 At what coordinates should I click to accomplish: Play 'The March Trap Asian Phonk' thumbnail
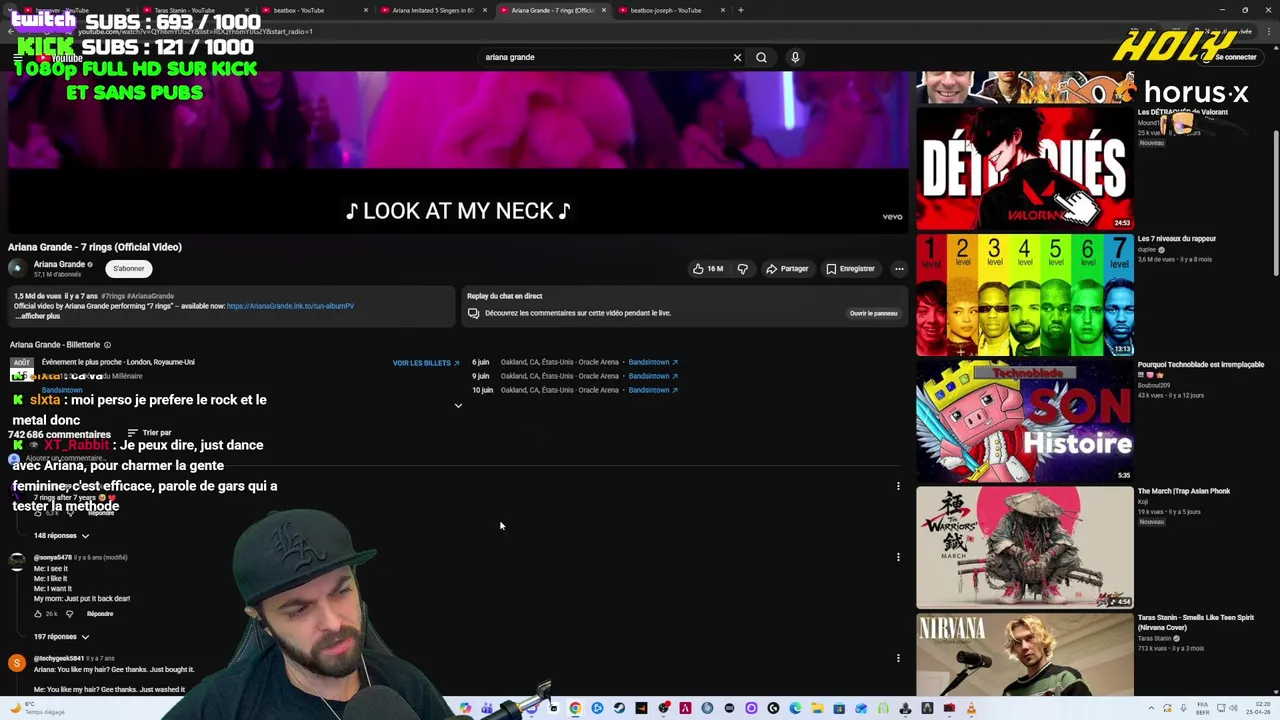(x=1025, y=547)
